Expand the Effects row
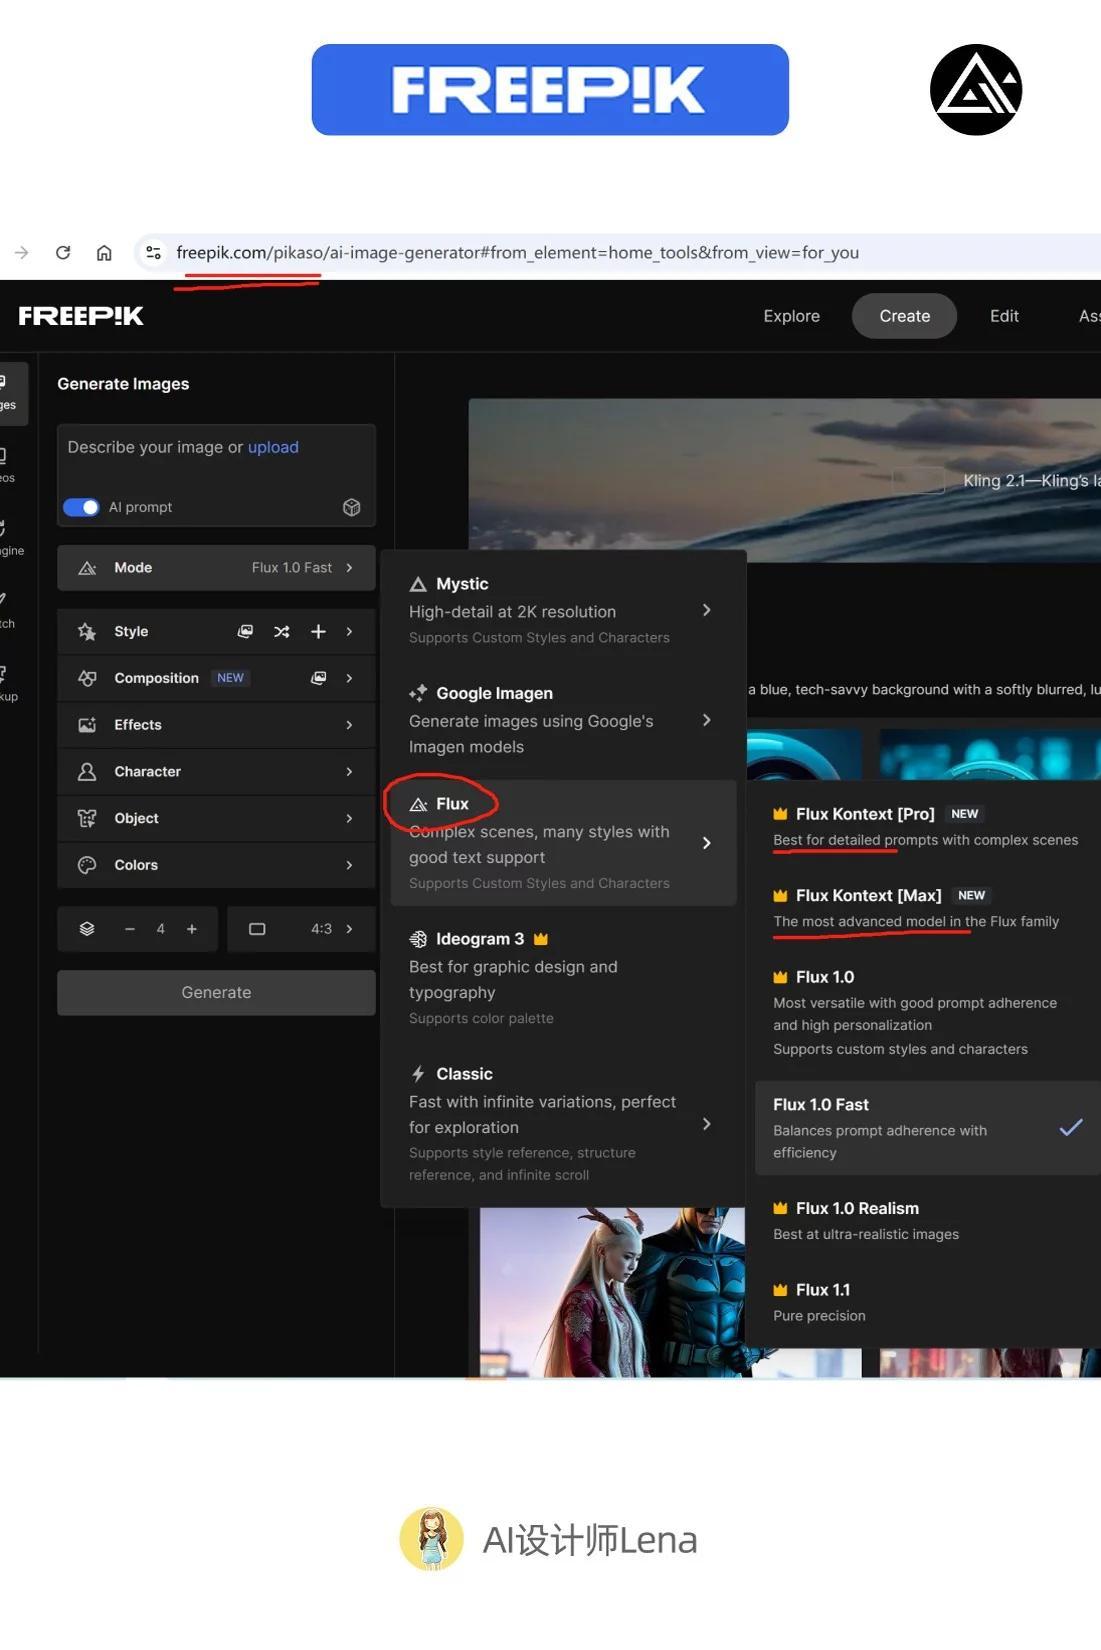1101x1650 pixels. tap(216, 725)
